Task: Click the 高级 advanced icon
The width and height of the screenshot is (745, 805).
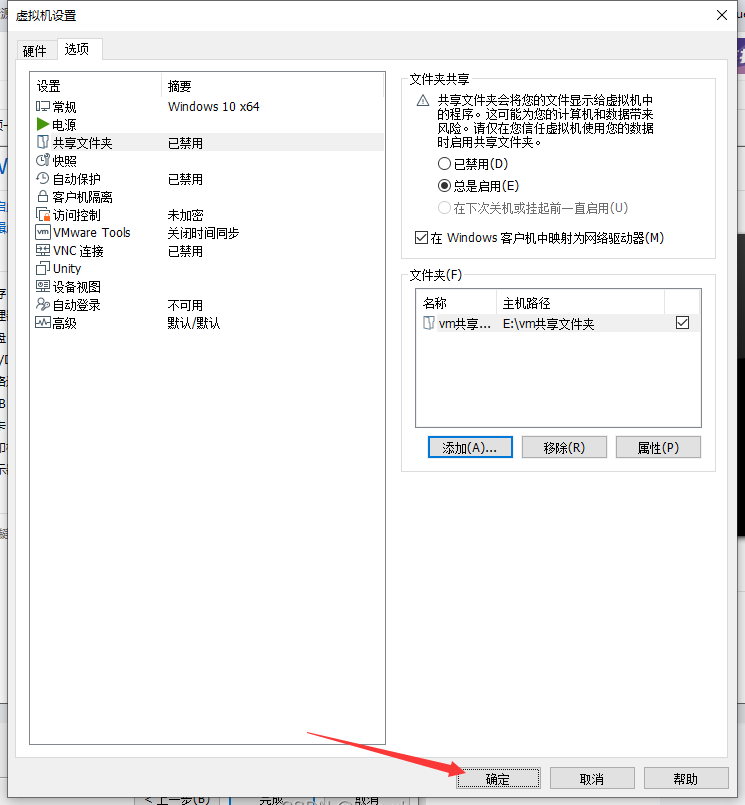Action: click(x=43, y=322)
